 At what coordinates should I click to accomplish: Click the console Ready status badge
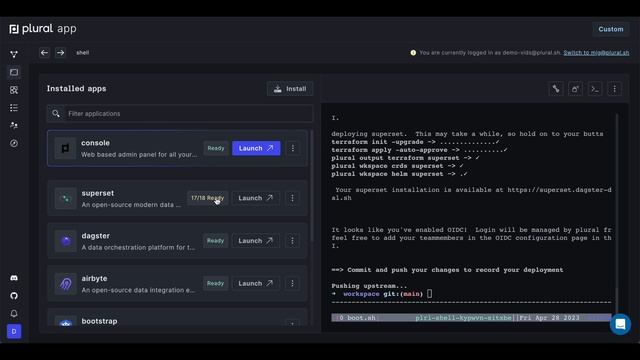click(216, 148)
